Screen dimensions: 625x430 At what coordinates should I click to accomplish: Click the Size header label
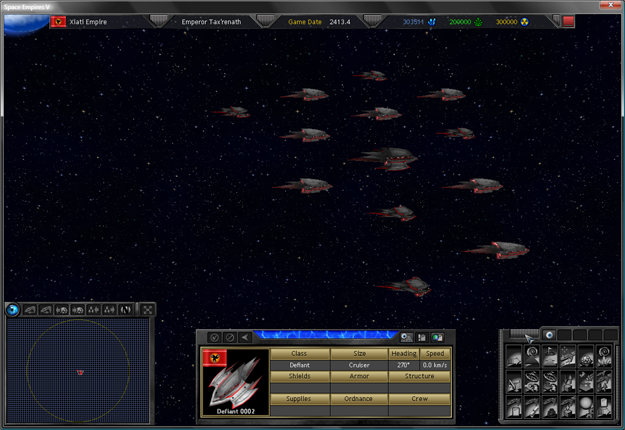point(359,353)
